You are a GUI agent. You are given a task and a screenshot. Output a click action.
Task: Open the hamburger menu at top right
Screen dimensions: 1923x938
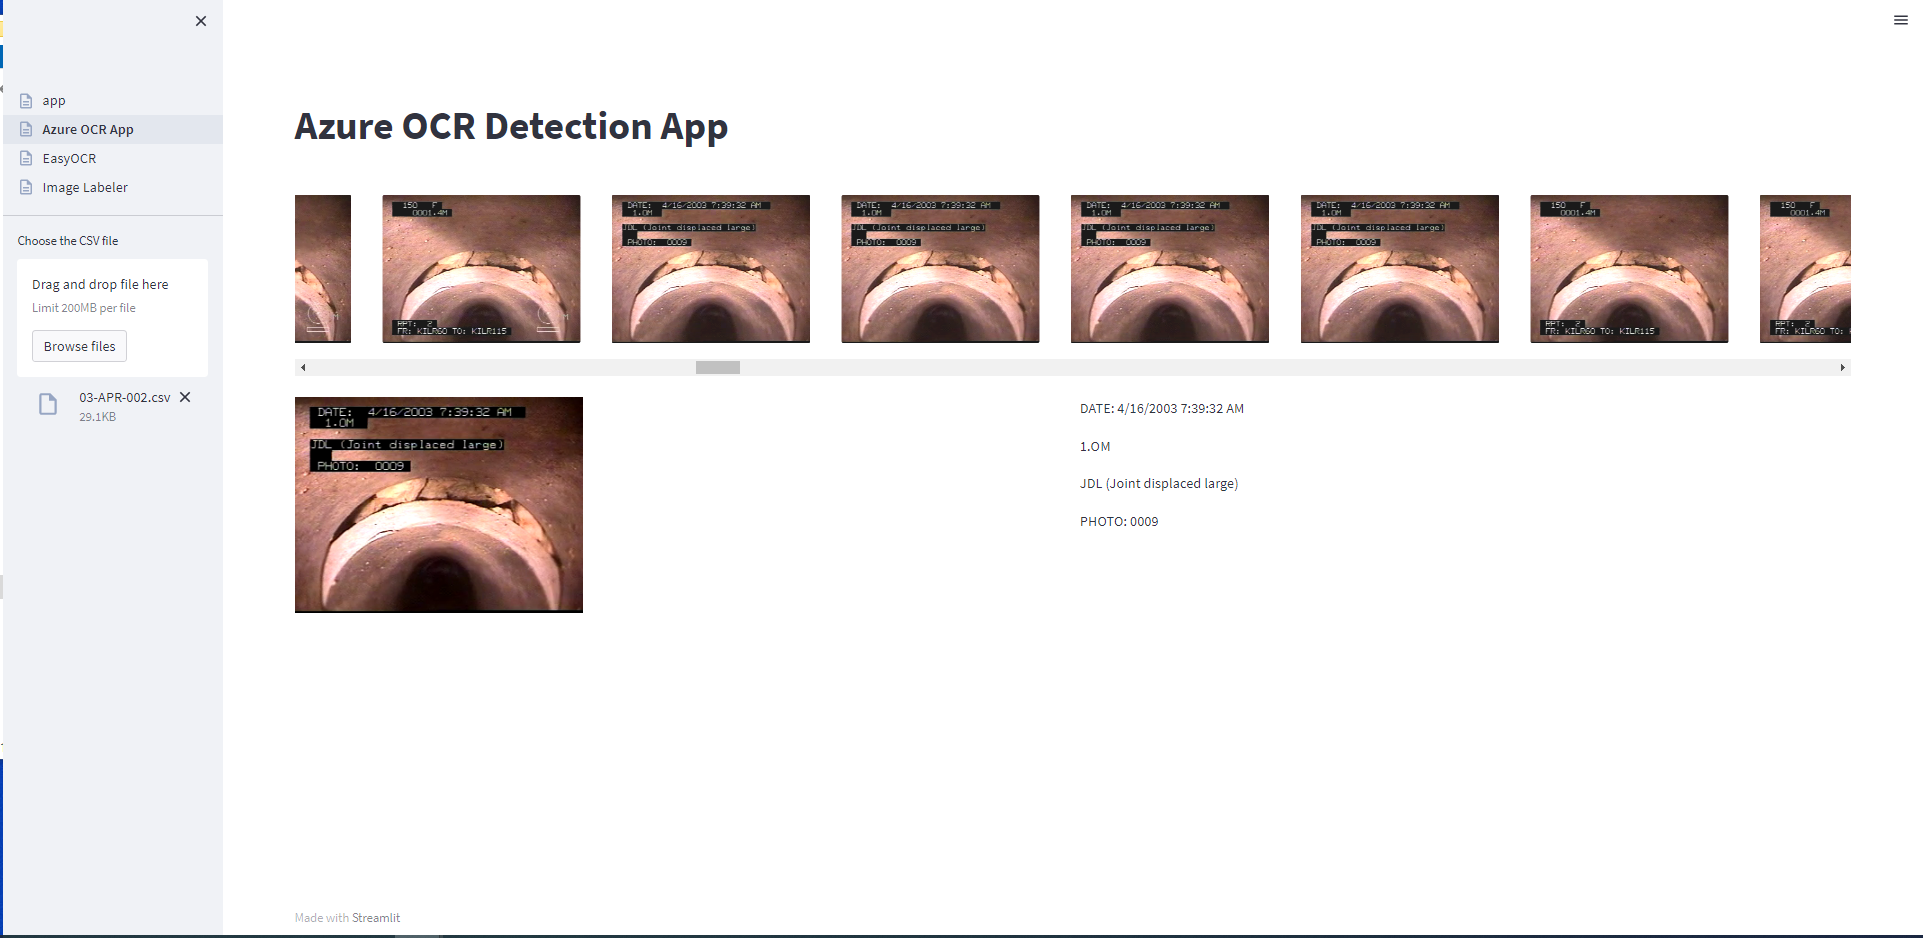click(x=1901, y=20)
